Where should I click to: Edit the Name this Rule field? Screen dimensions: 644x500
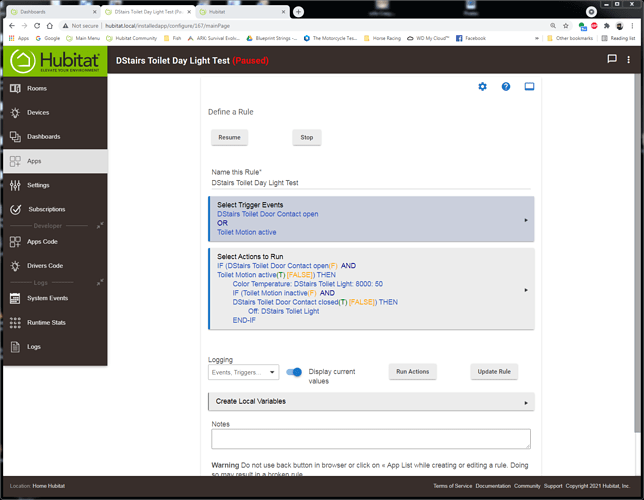click(x=371, y=183)
